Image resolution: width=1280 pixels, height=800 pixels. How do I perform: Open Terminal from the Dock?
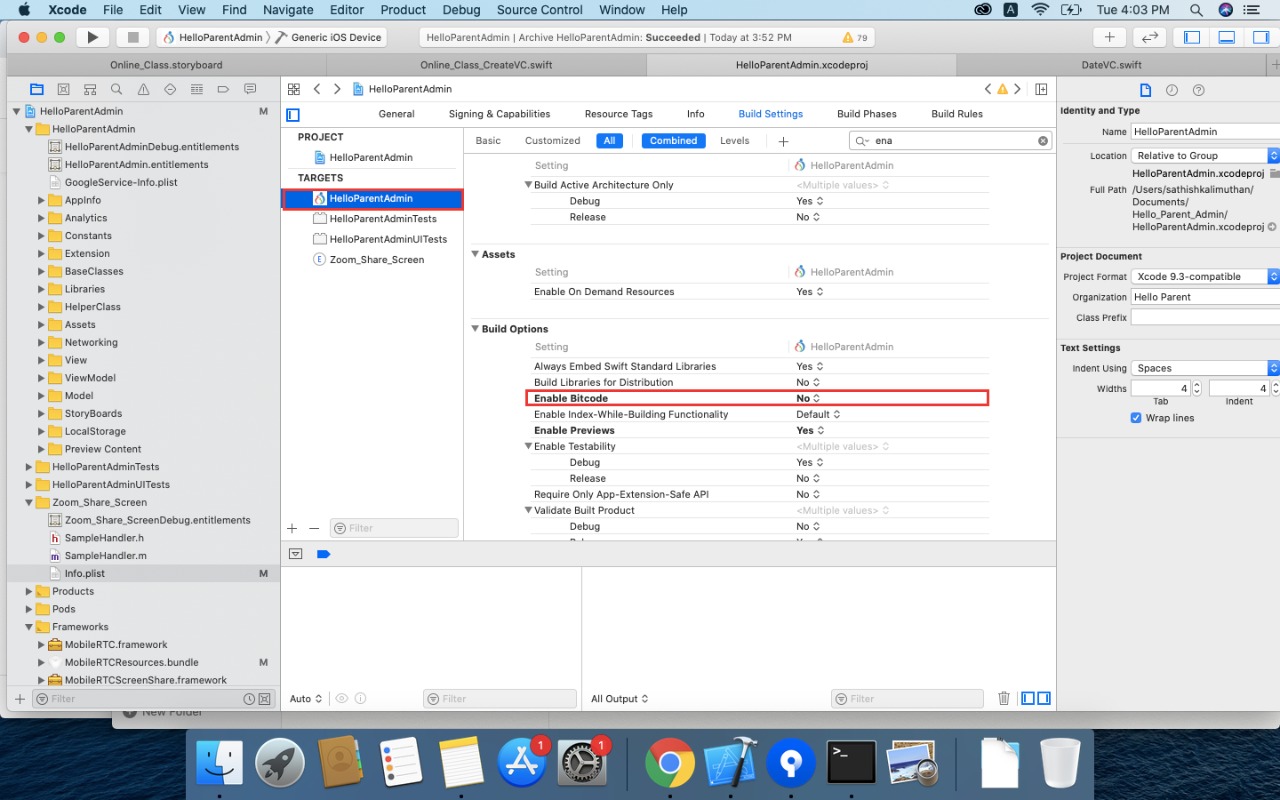(851, 765)
